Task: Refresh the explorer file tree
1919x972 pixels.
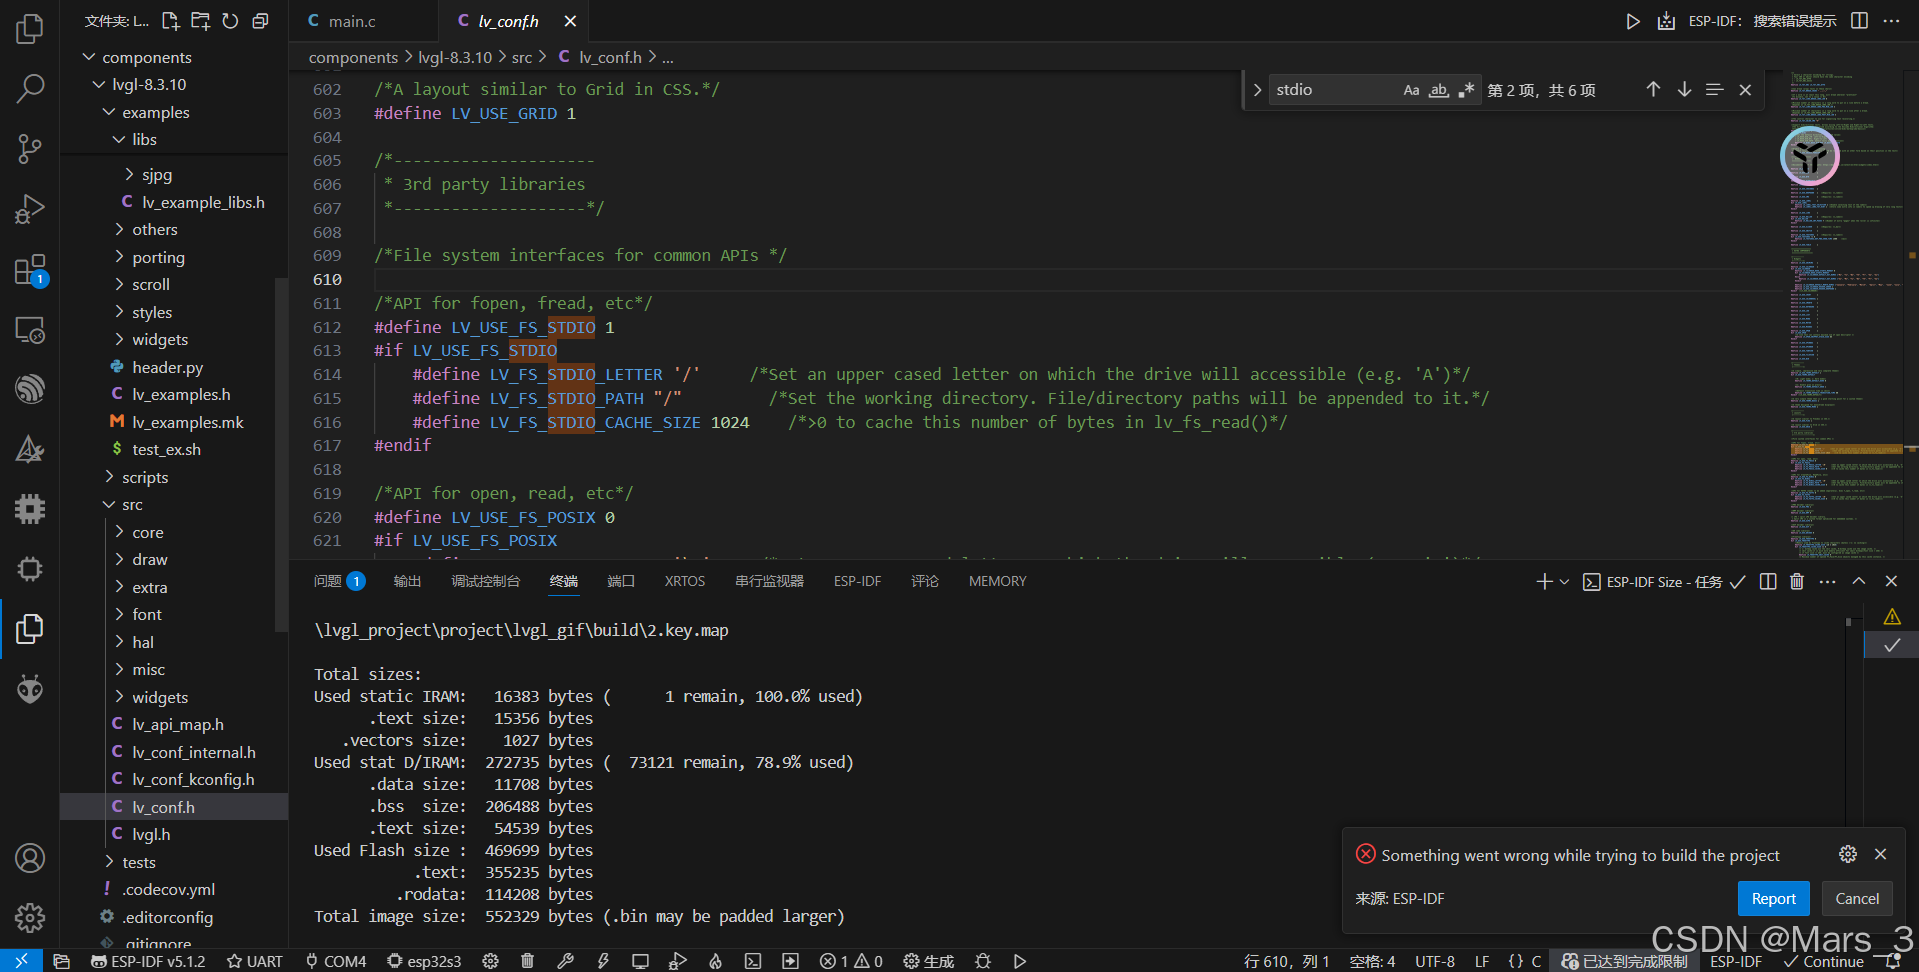Action: (x=230, y=21)
